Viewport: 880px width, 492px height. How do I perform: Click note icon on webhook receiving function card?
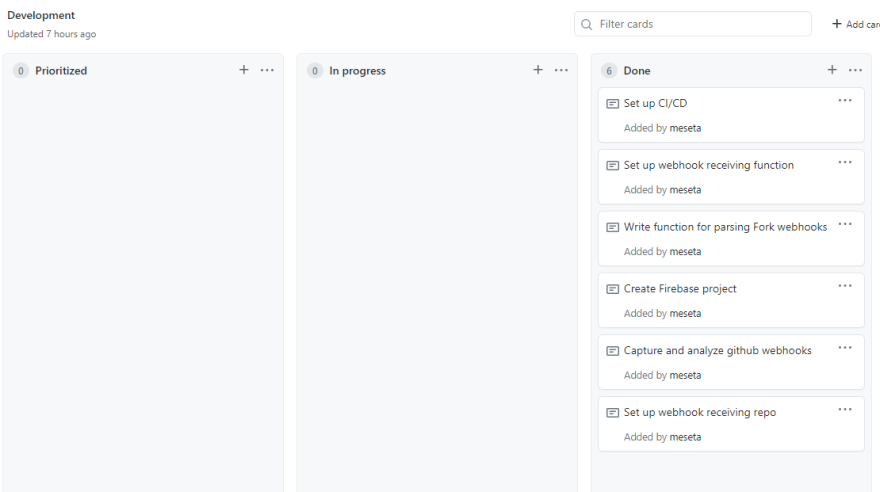tap(612, 165)
